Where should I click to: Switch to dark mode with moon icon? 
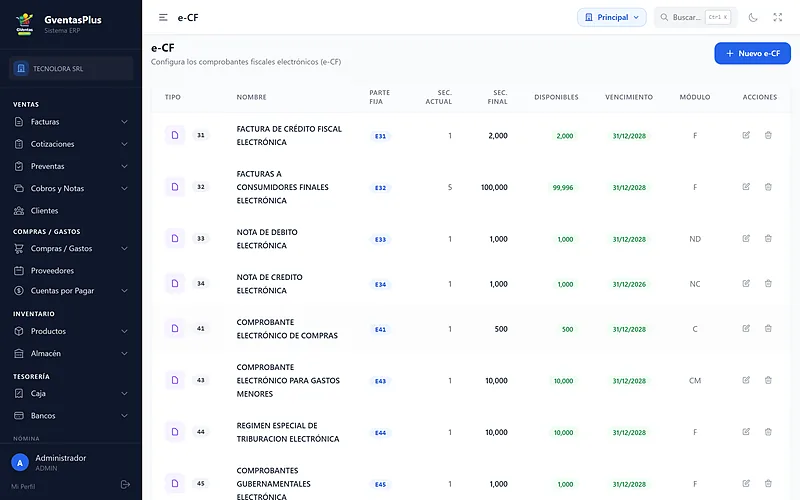pyautogui.click(x=753, y=17)
